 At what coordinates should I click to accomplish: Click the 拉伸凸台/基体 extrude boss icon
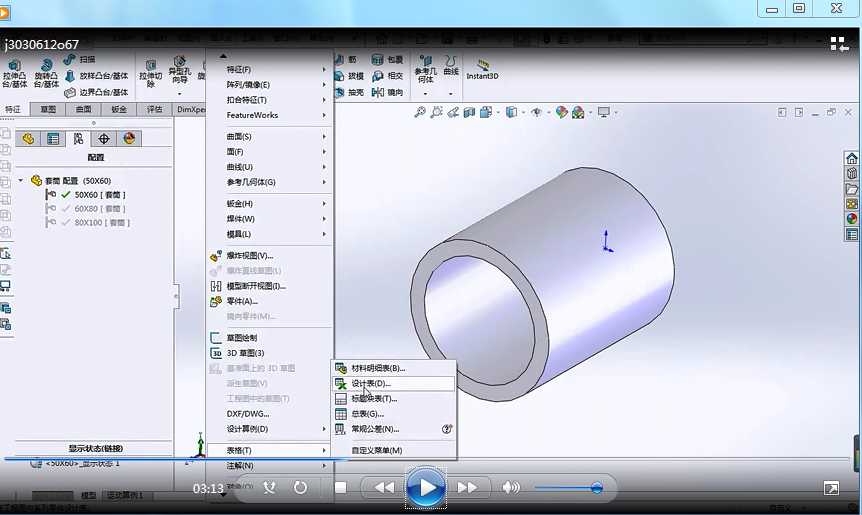tap(14, 66)
